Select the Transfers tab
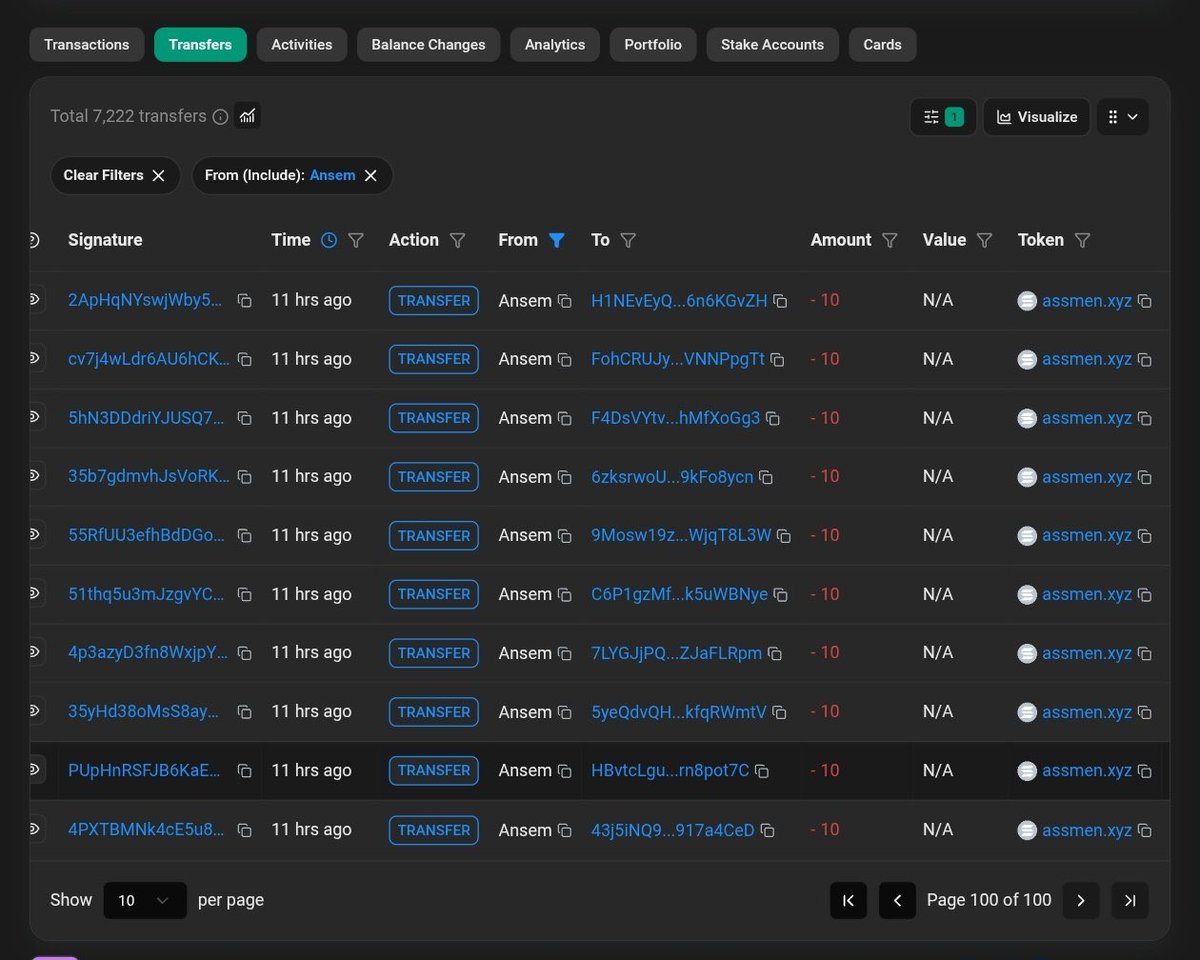The image size is (1200, 960). [x=200, y=45]
